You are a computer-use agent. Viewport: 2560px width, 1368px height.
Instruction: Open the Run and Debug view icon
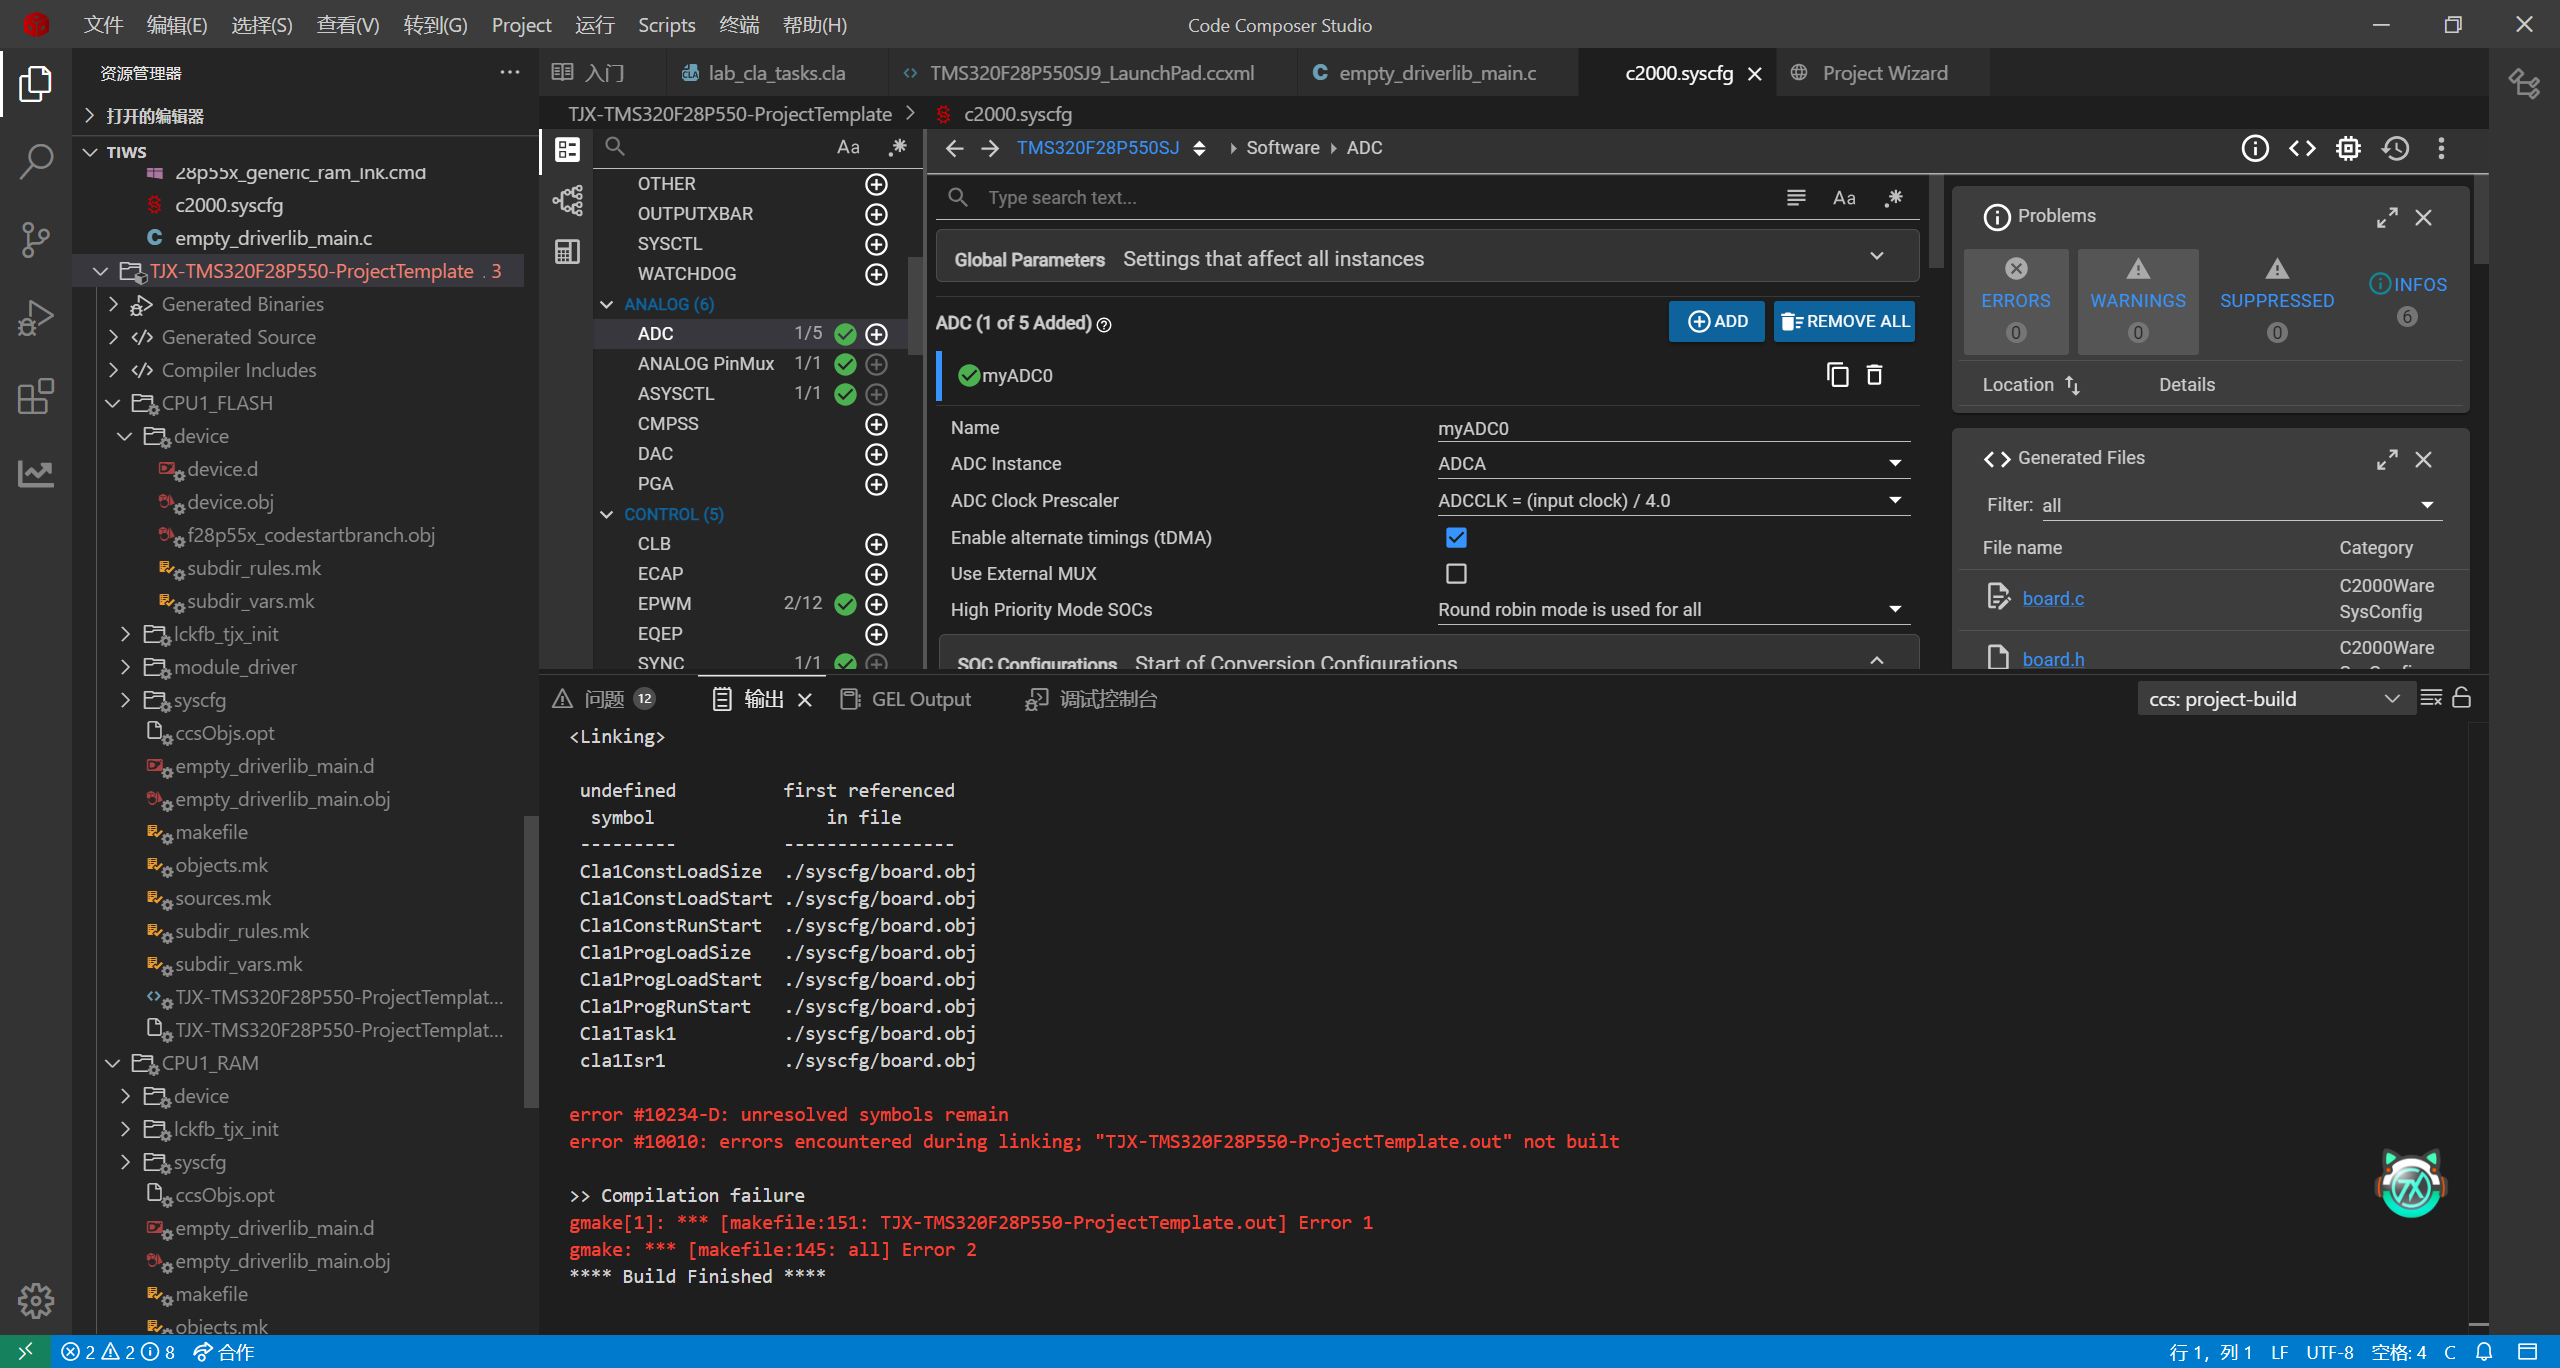point(35,318)
